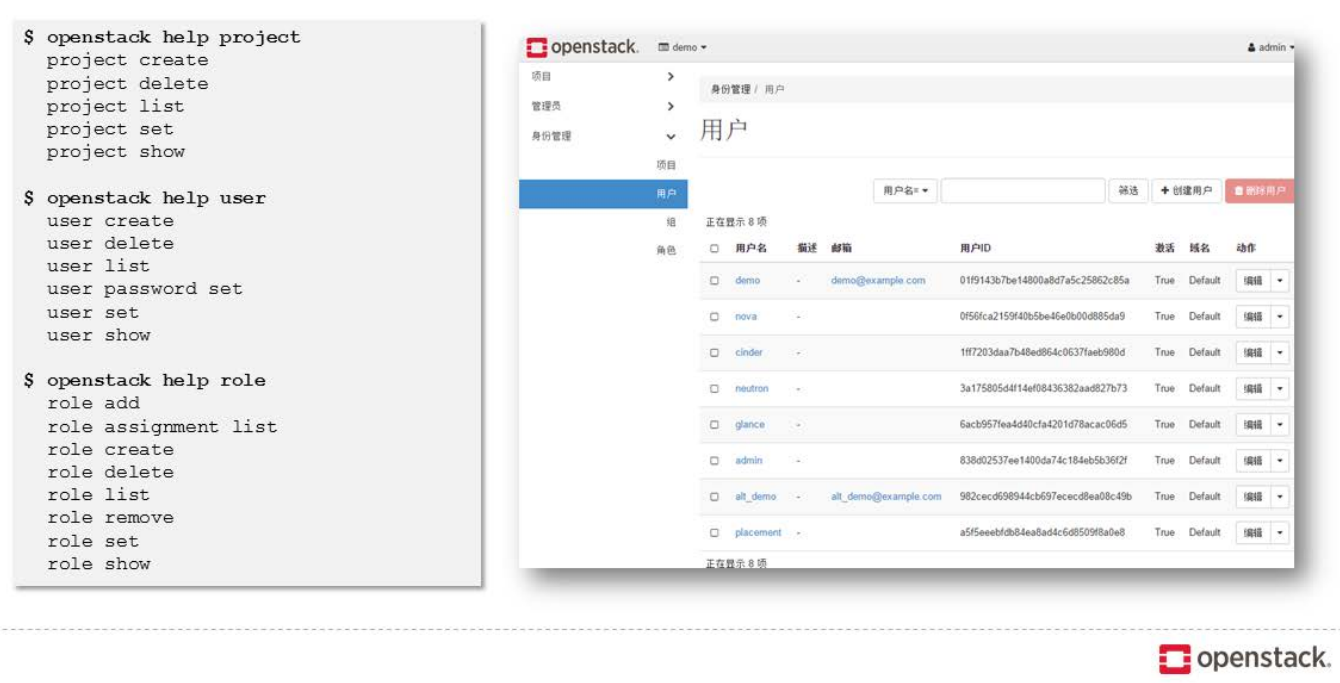
Task: Click 'role assignment list' line in terminal text
Action: [162, 427]
